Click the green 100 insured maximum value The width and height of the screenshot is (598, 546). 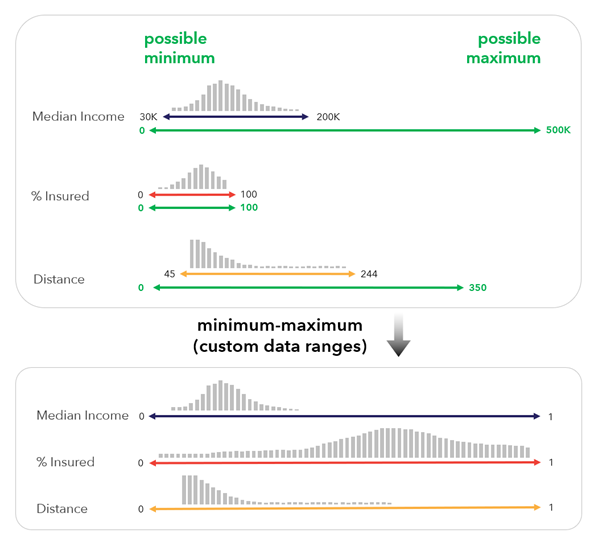[249, 207]
